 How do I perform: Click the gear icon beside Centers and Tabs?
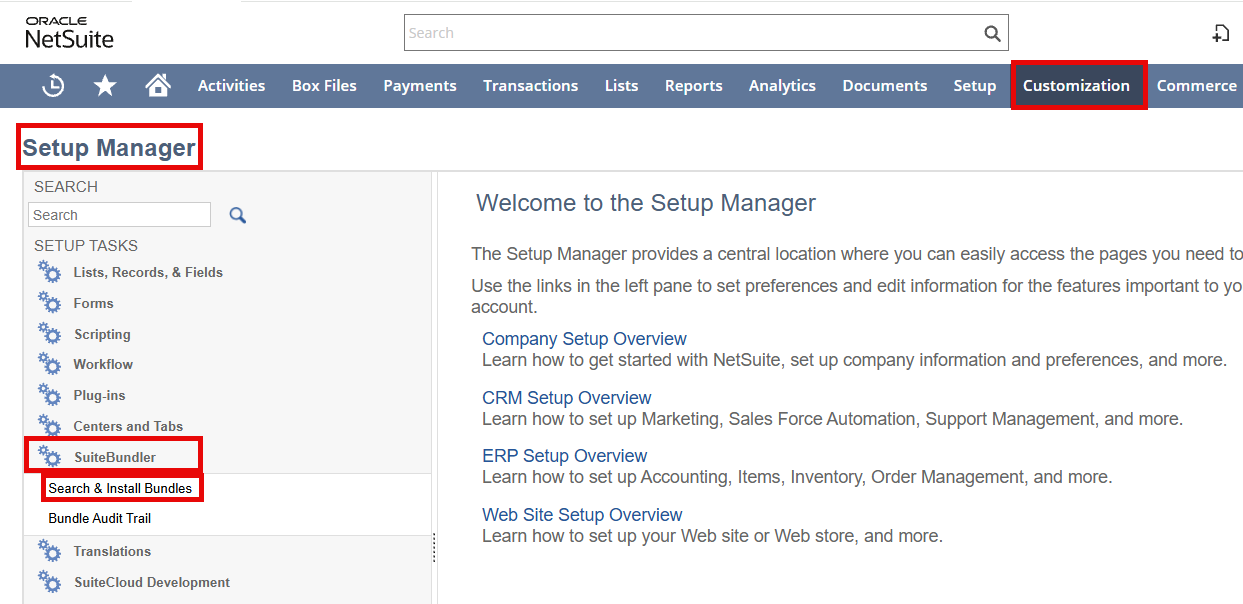[49, 426]
